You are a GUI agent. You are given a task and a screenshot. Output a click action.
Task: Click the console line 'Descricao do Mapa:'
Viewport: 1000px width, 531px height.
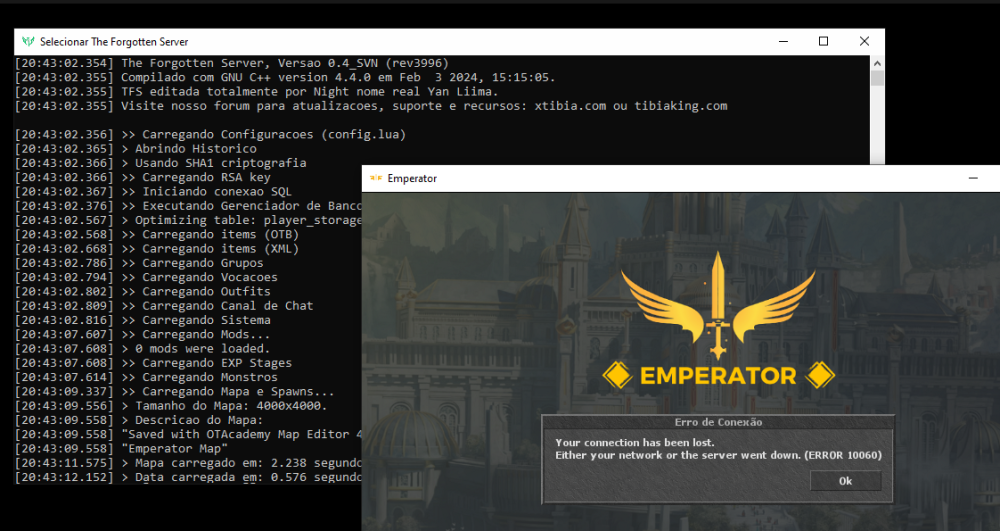click(139, 420)
